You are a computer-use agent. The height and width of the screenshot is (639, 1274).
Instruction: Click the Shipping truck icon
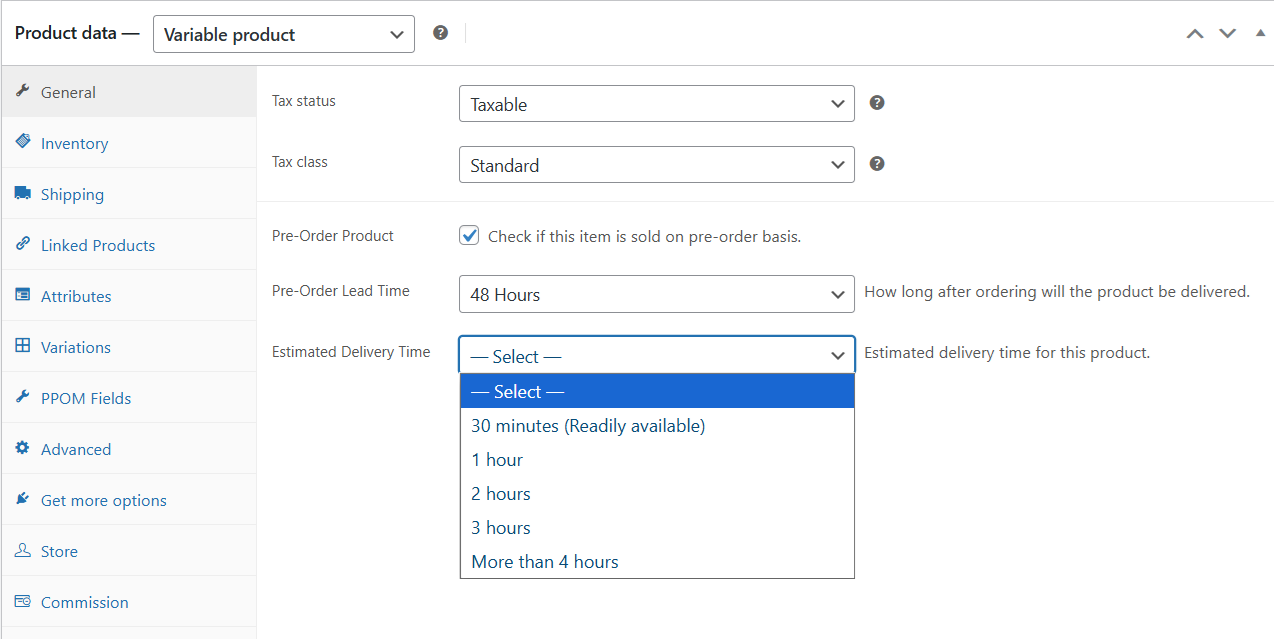pos(23,193)
